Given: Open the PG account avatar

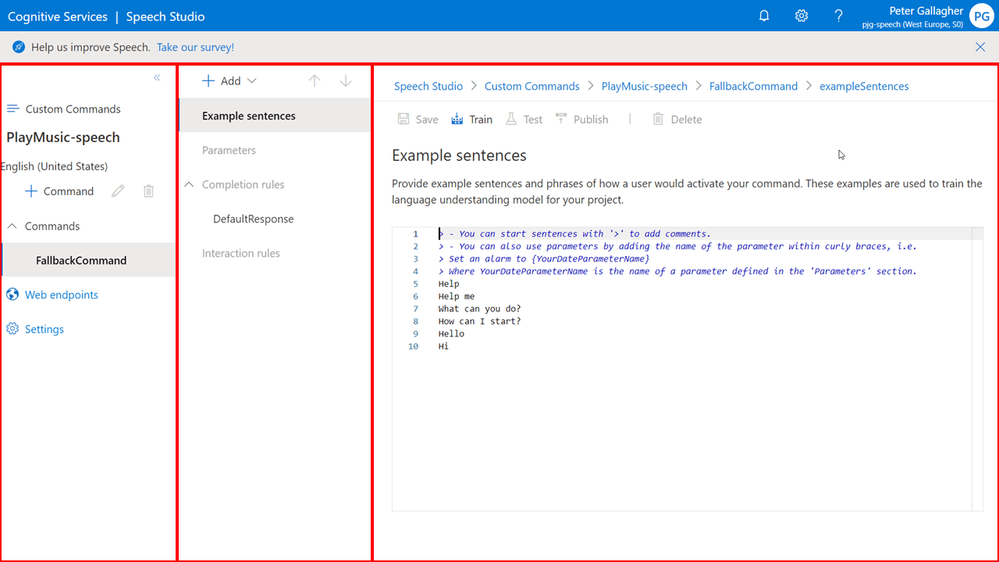Looking at the screenshot, I should [x=982, y=16].
